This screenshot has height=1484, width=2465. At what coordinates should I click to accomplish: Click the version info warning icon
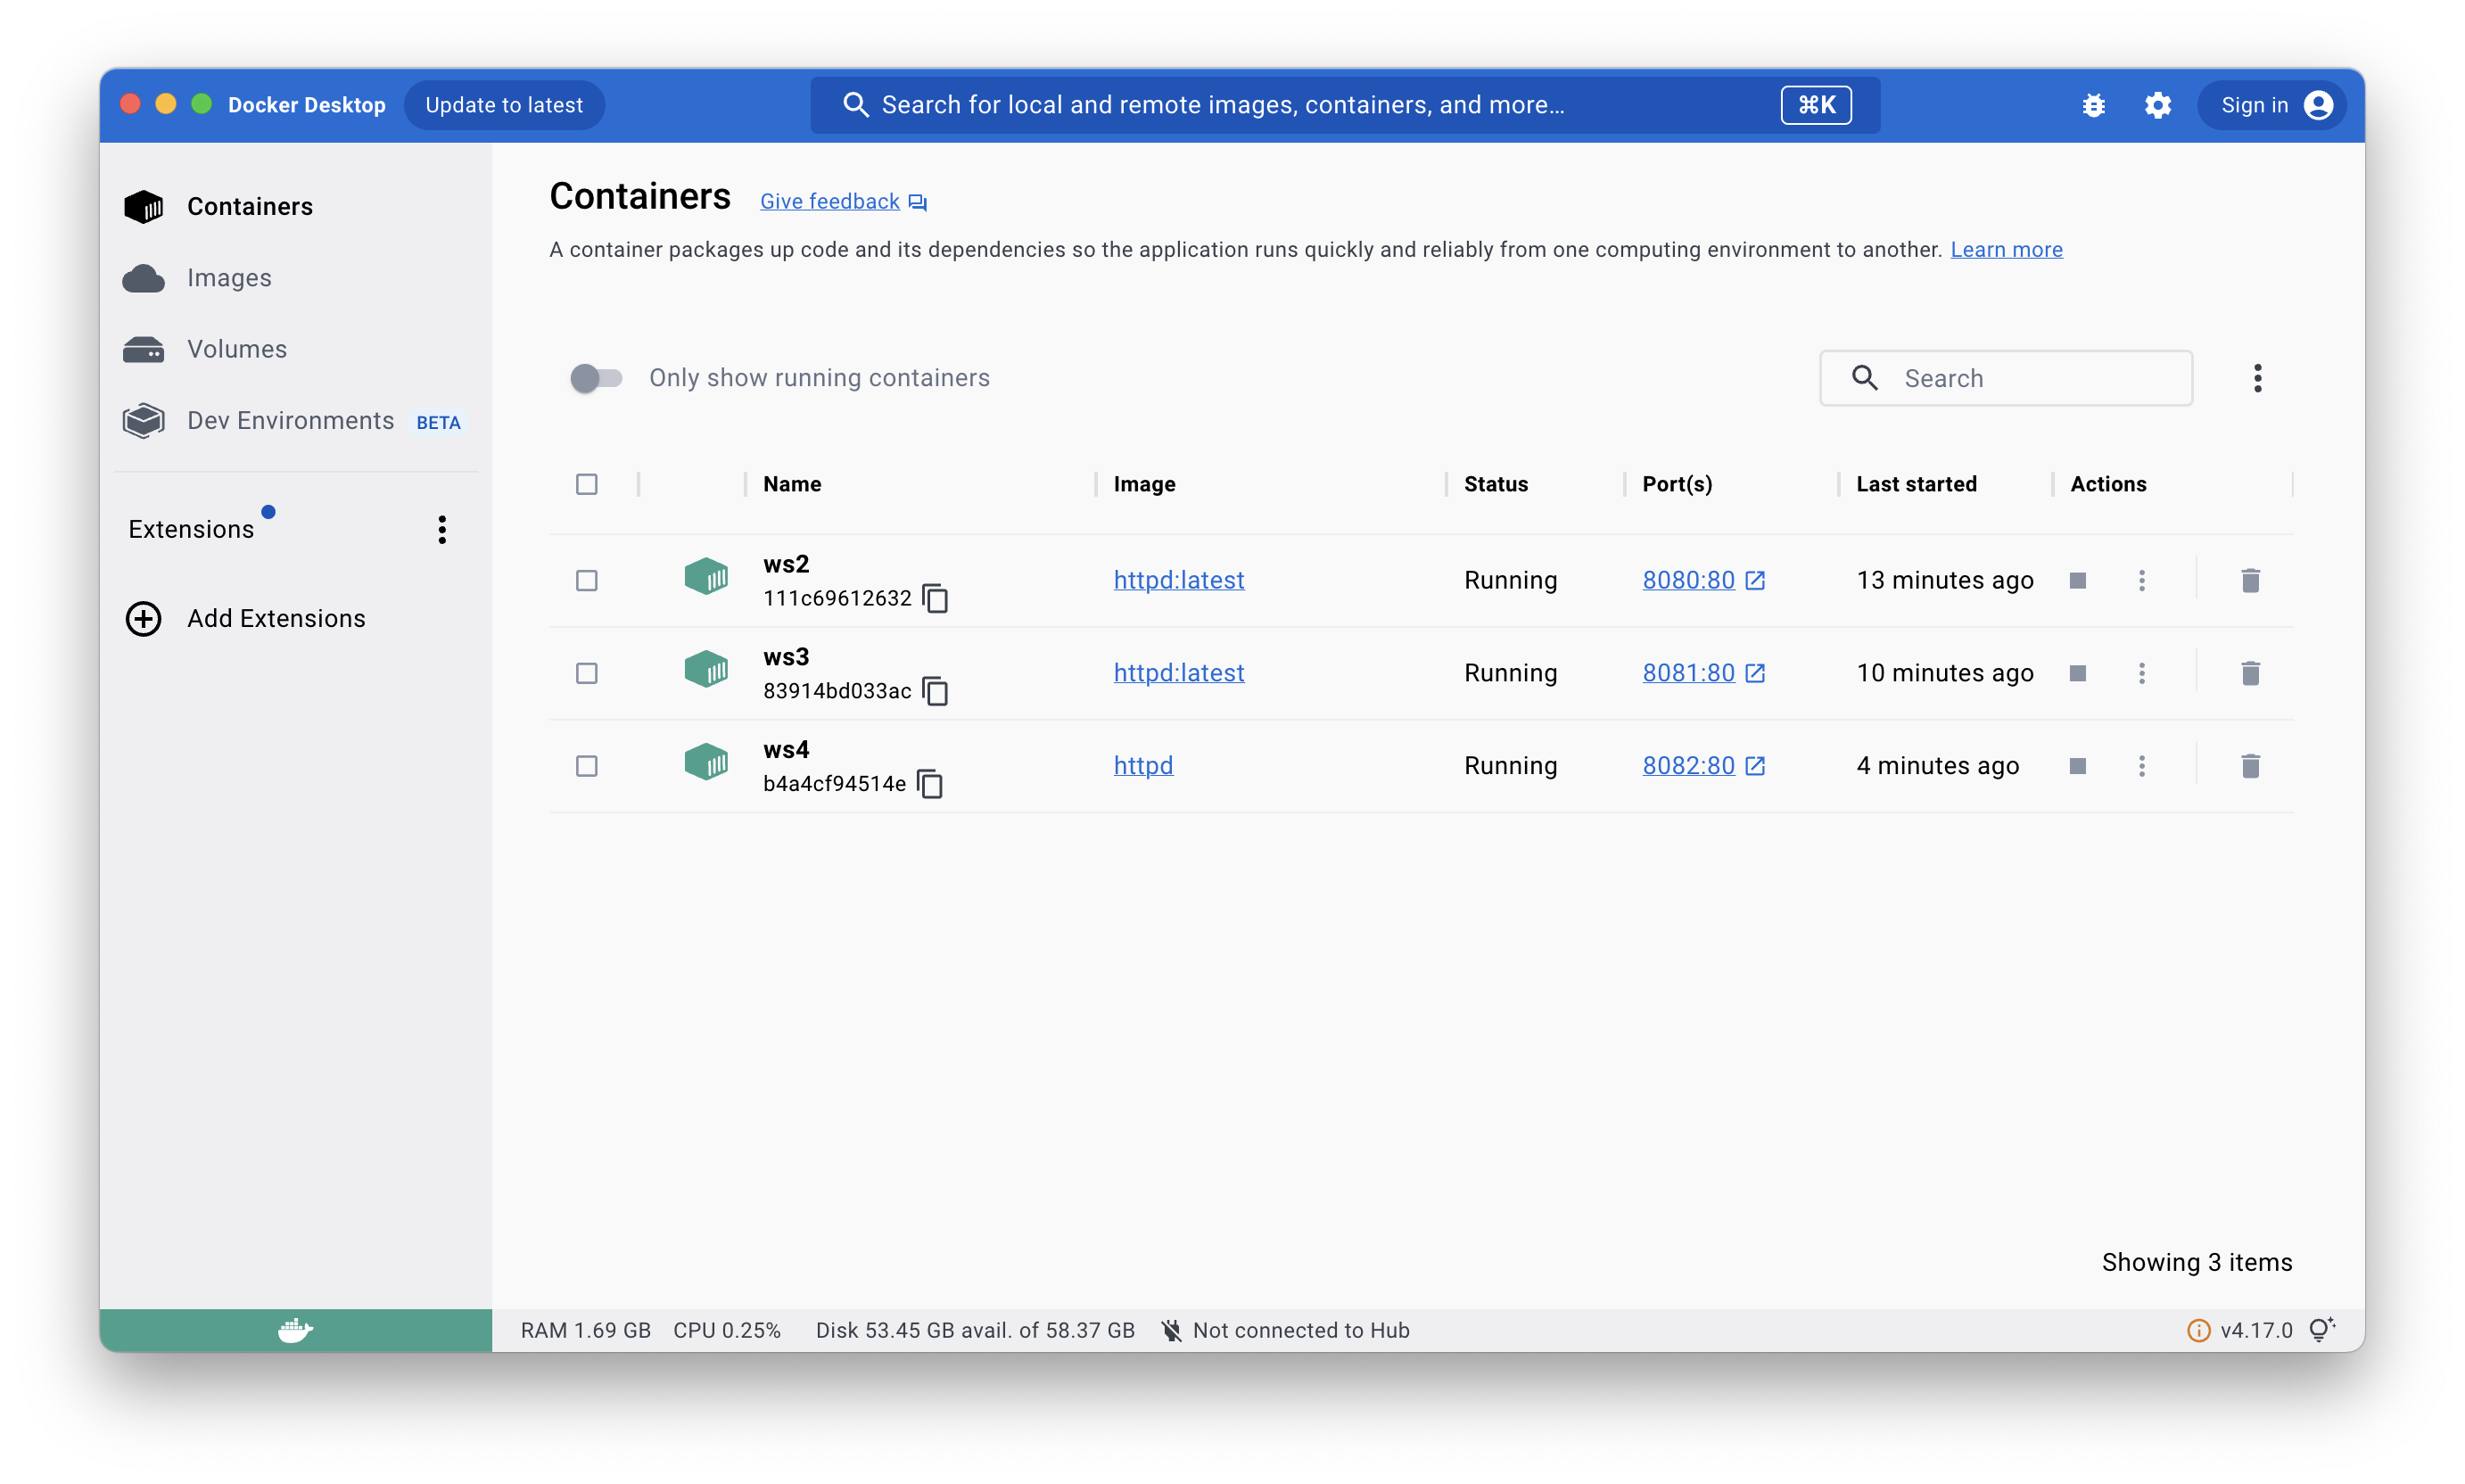(2198, 1330)
